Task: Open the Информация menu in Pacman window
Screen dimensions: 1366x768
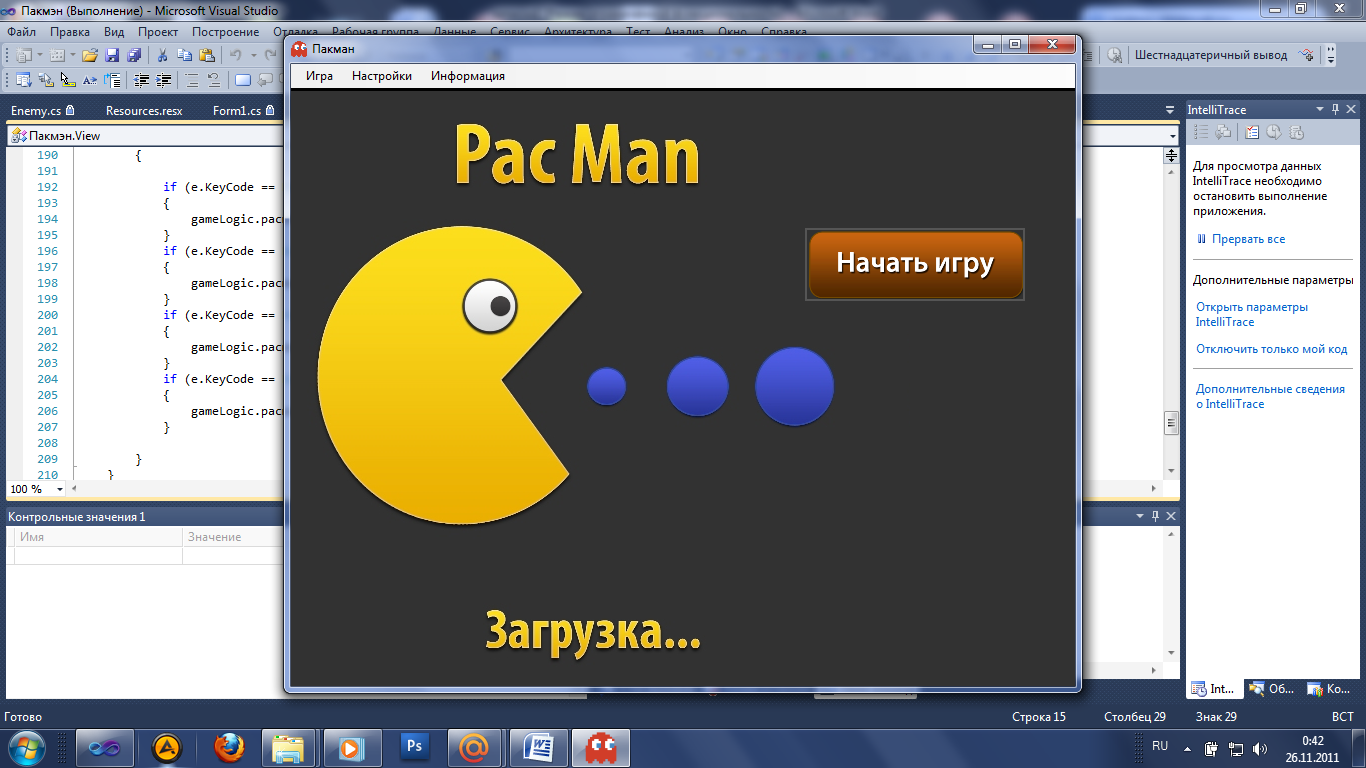Action: tap(468, 76)
